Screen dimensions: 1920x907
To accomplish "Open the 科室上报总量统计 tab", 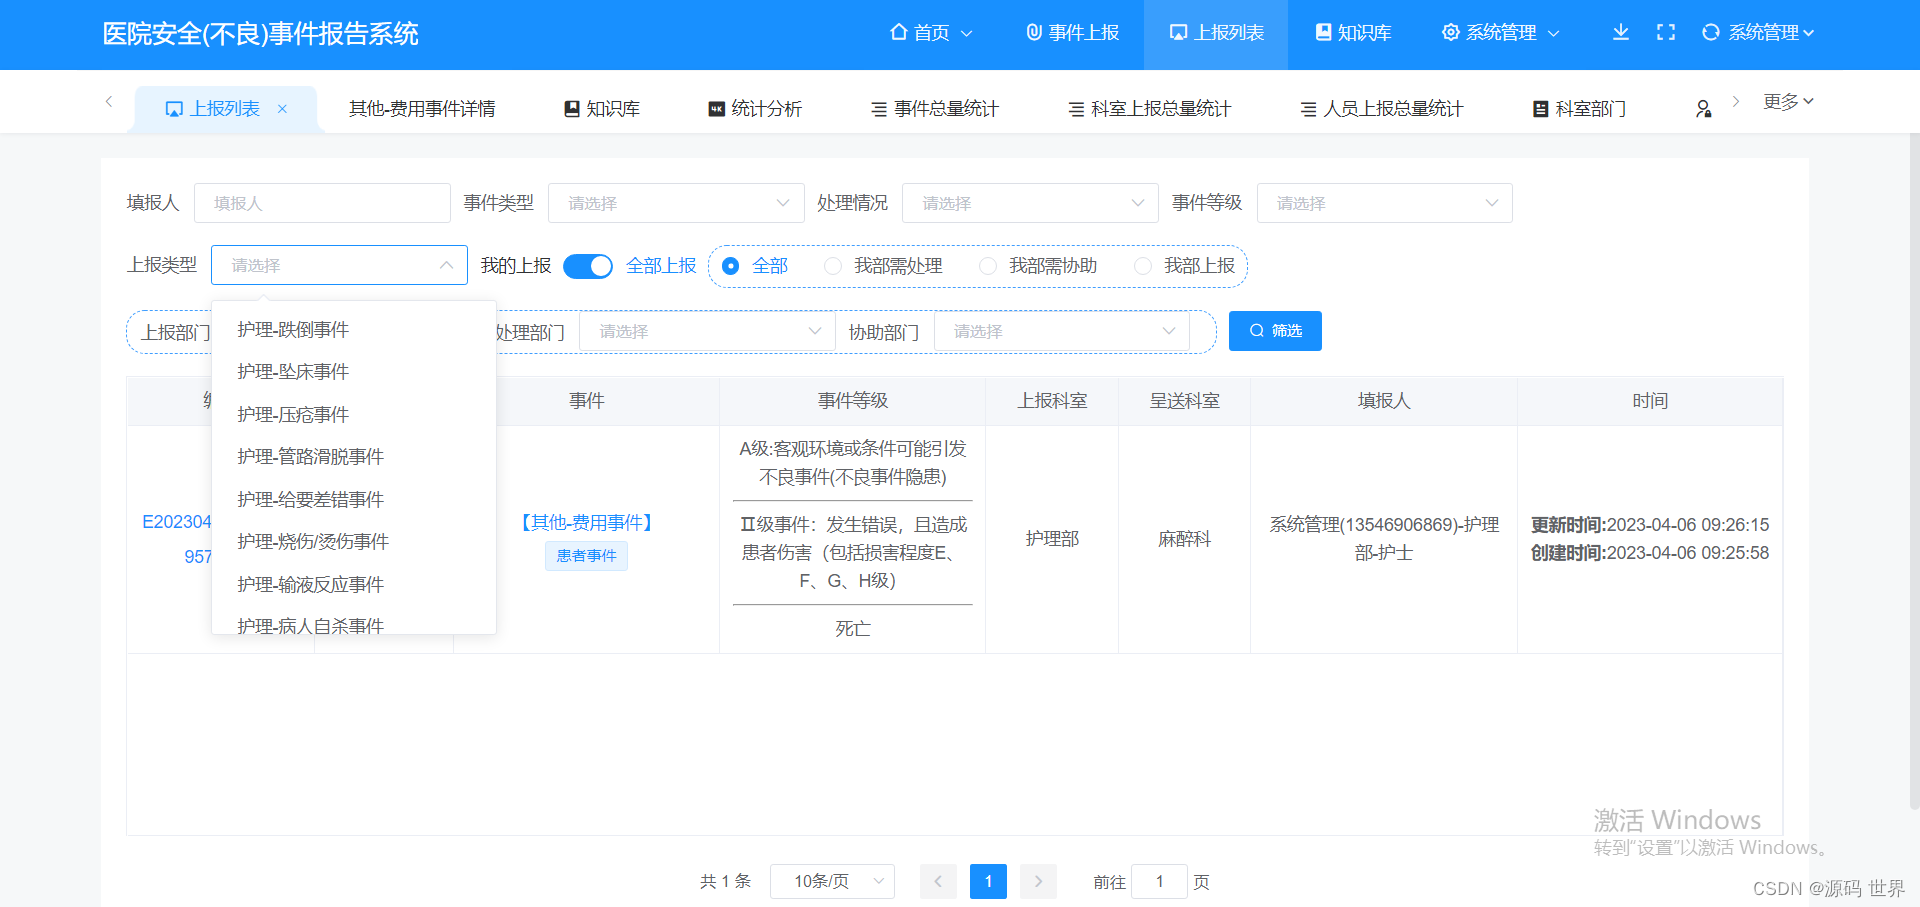I will coord(1150,109).
